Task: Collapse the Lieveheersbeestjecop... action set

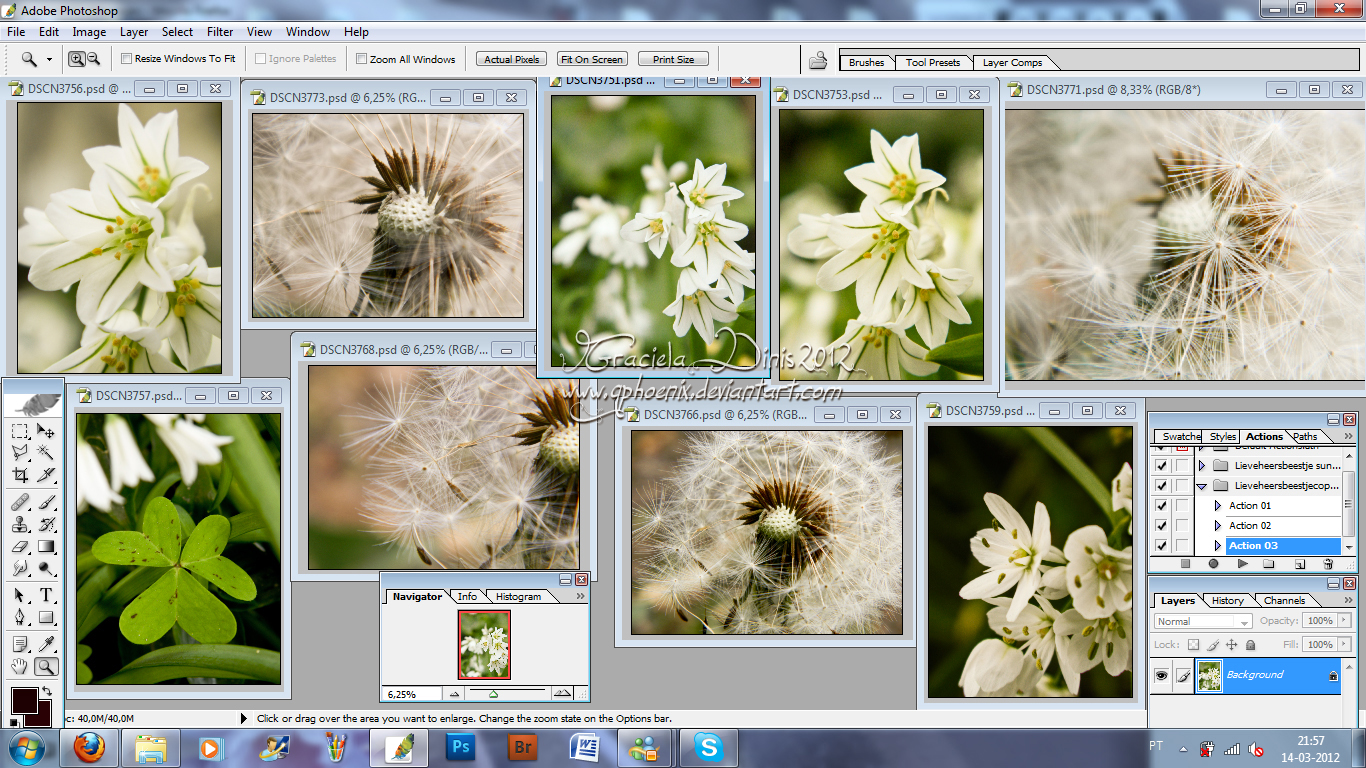Action: pyautogui.click(x=1201, y=486)
